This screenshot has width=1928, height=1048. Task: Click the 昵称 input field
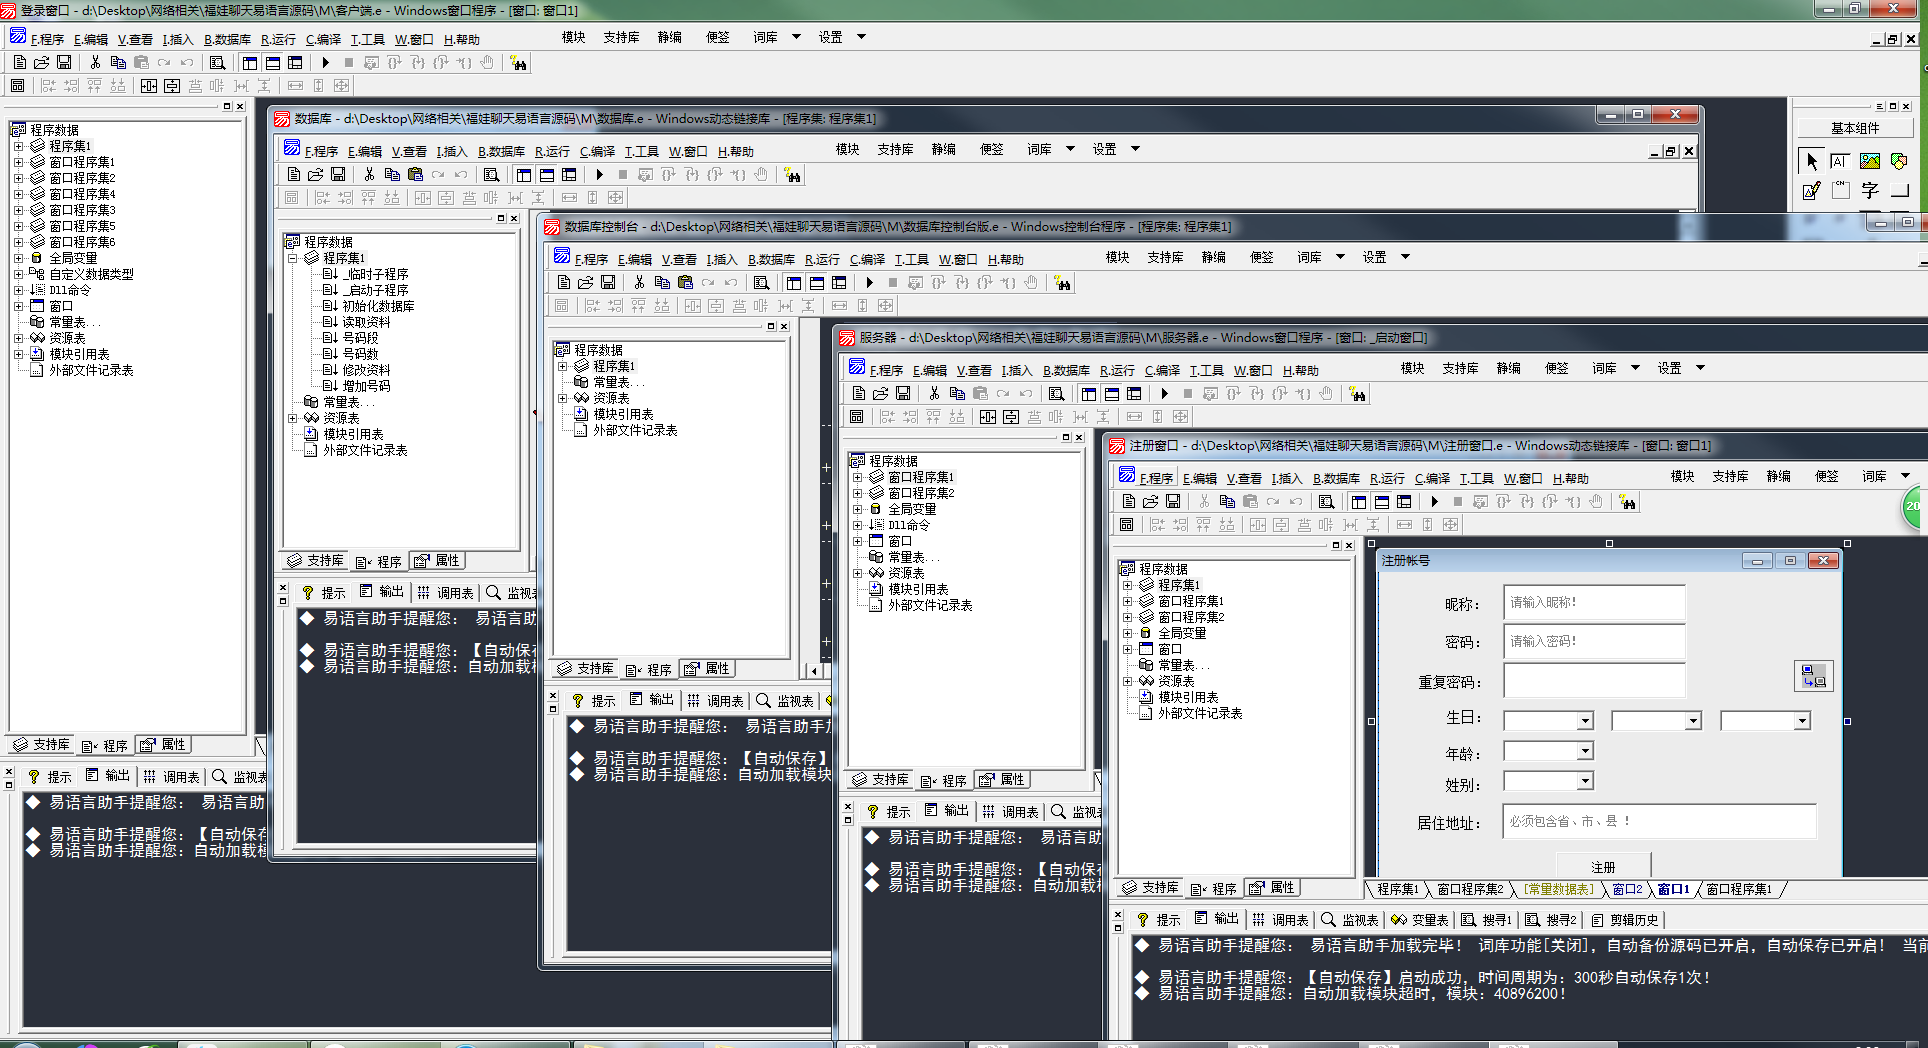click(1594, 603)
